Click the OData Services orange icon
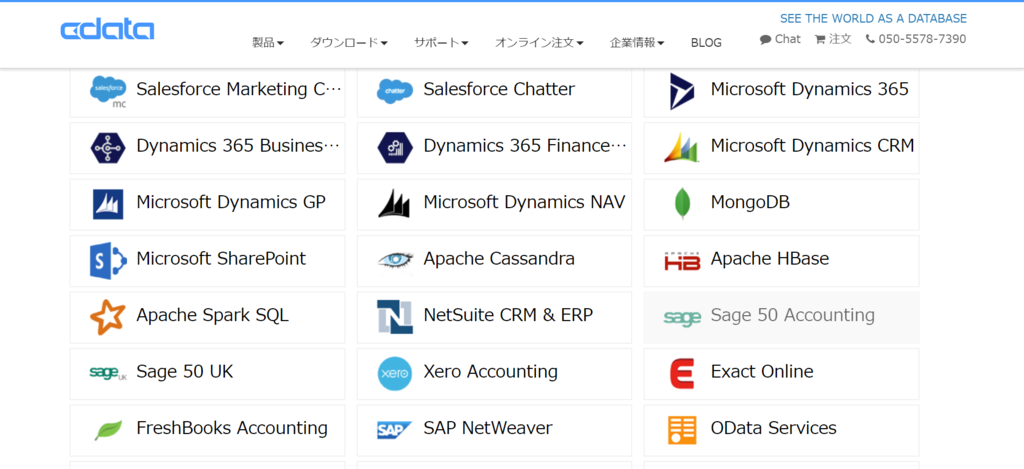This screenshot has width=1024, height=469. 681,429
